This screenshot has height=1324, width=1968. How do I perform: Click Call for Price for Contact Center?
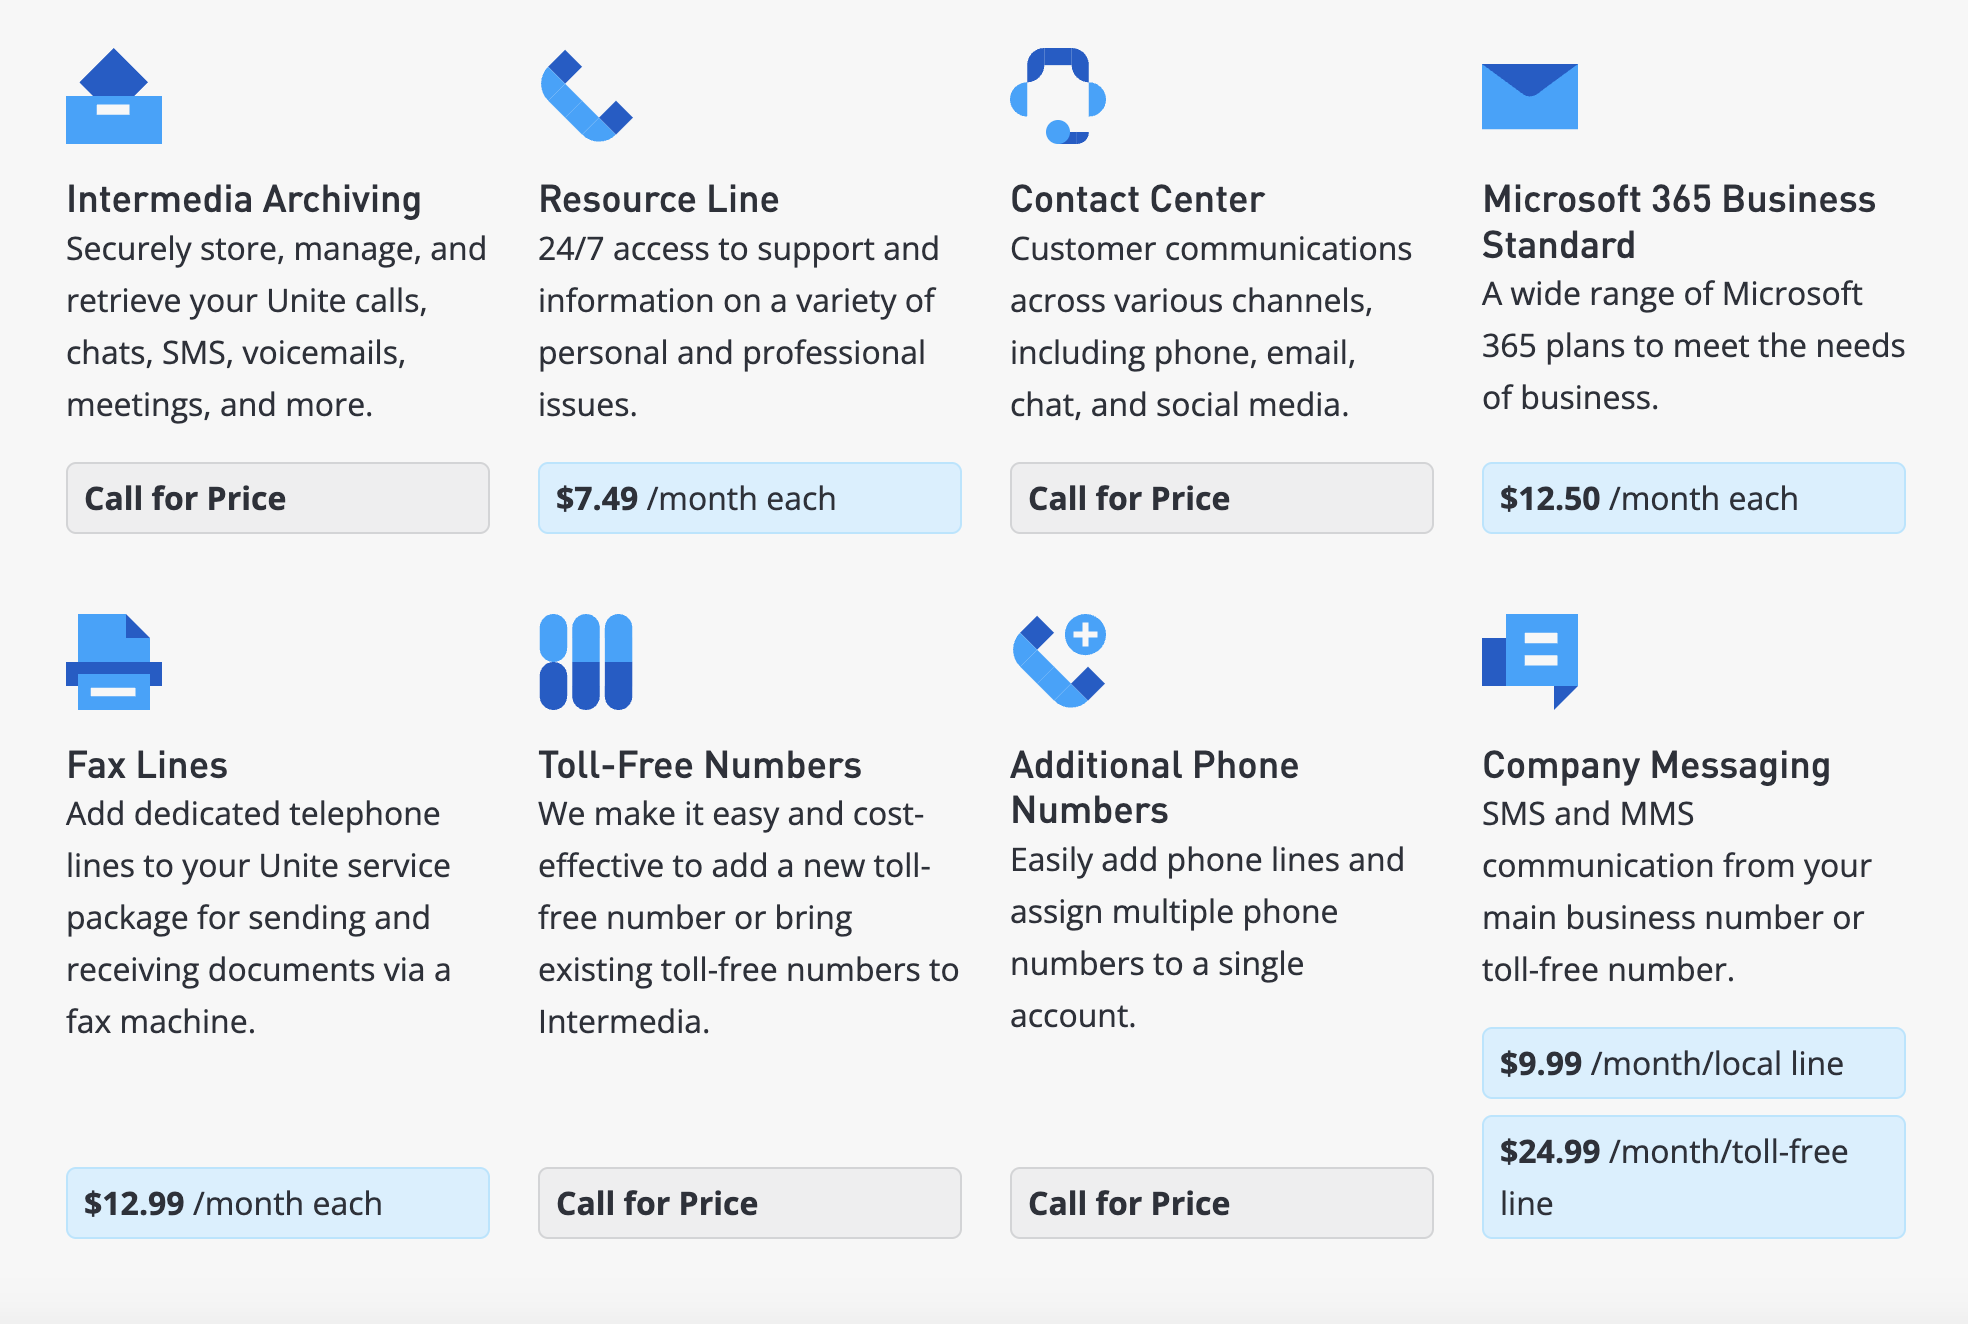click(1221, 498)
